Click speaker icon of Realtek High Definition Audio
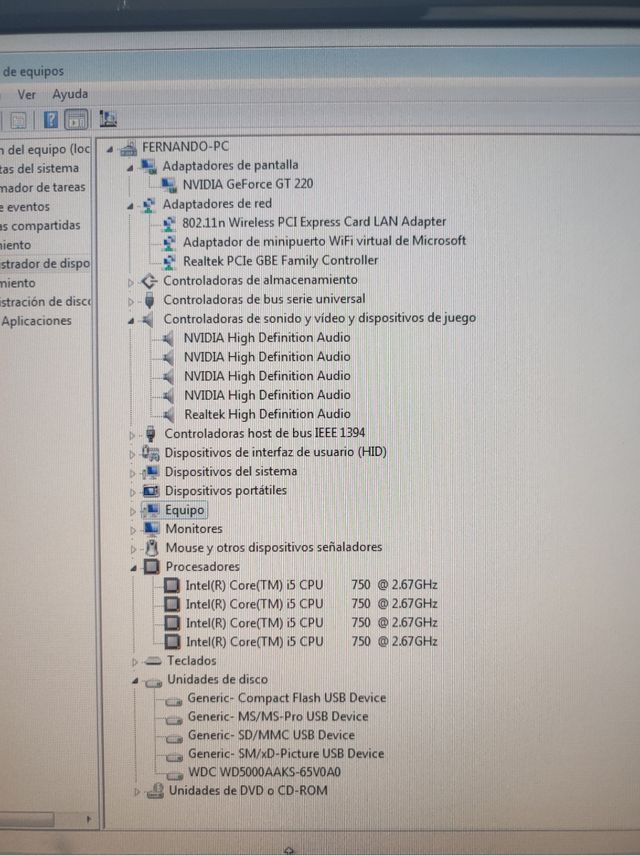Screen dimensions: 640x855 pyautogui.click(x=169, y=414)
